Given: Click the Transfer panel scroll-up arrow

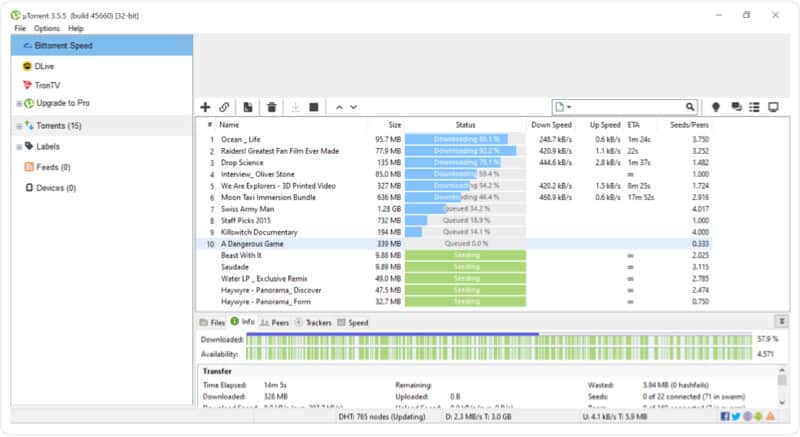Looking at the screenshot, I should [x=782, y=370].
